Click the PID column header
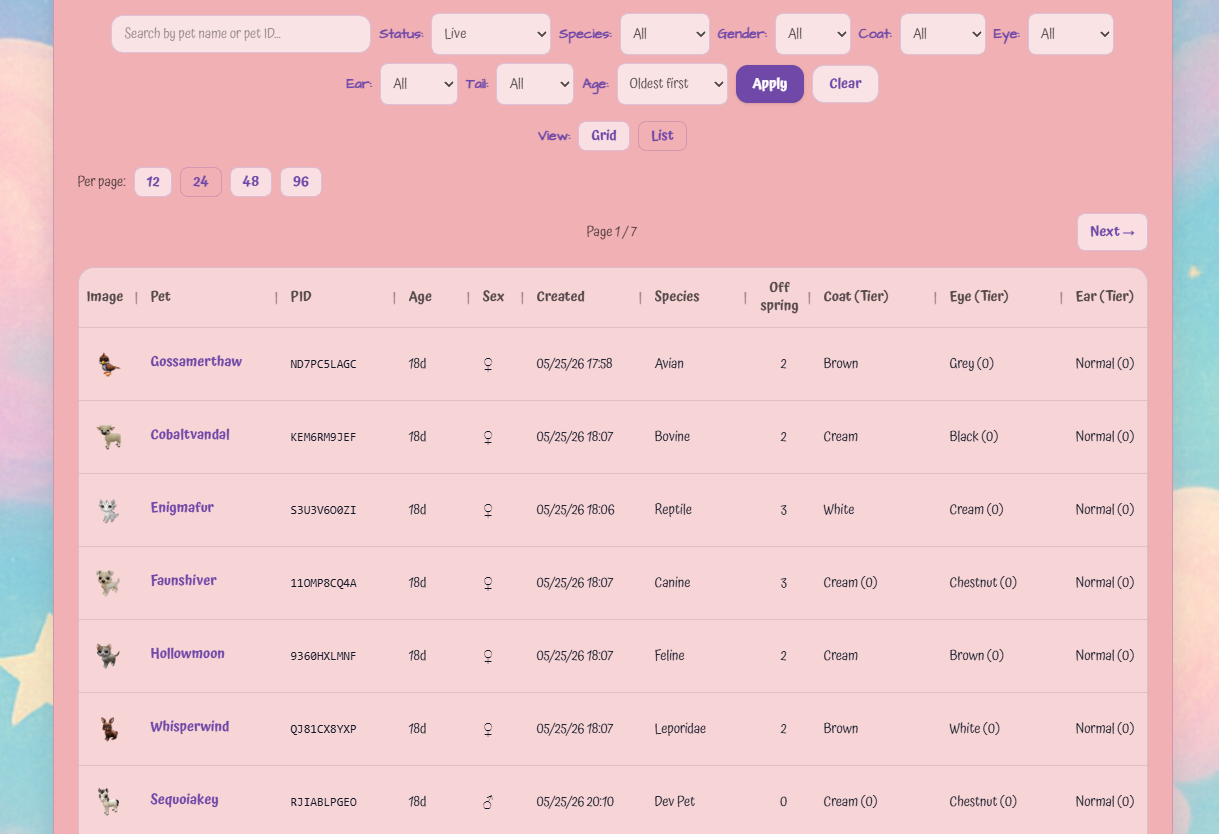Image resolution: width=1219 pixels, height=834 pixels. coord(301,297)
